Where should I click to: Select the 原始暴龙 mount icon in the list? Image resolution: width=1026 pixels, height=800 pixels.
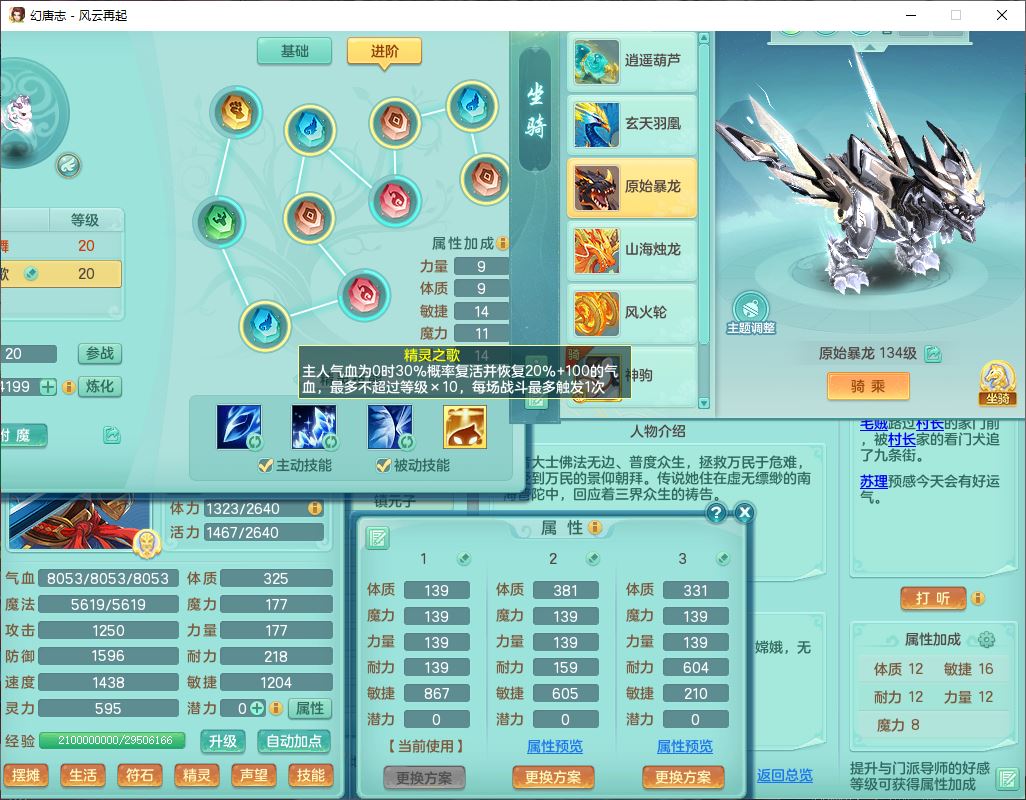(x=597, y=187)
